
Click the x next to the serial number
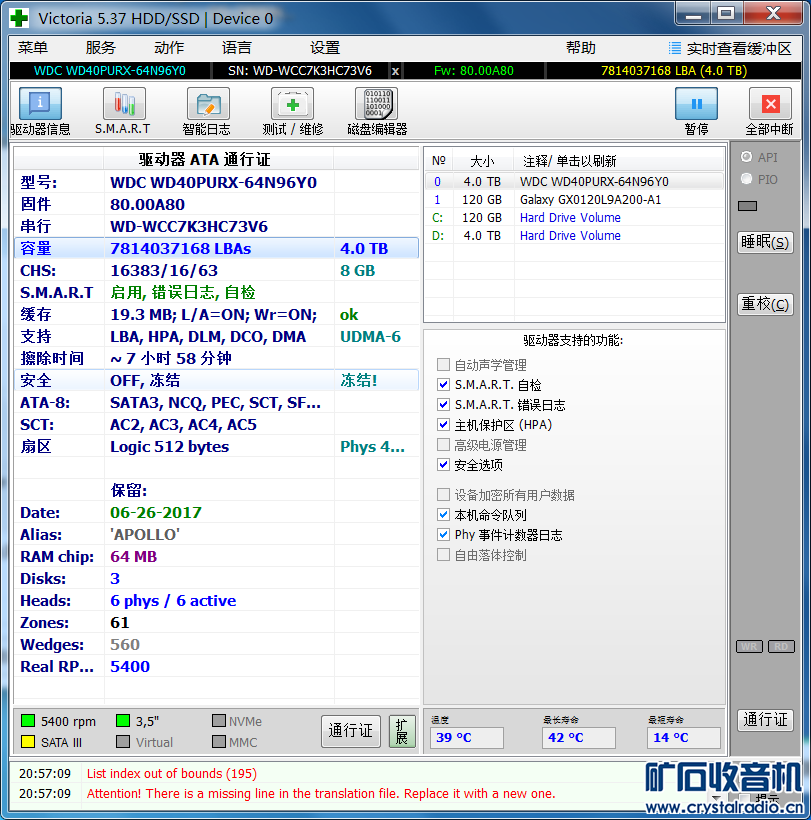[x=395, y=71]
